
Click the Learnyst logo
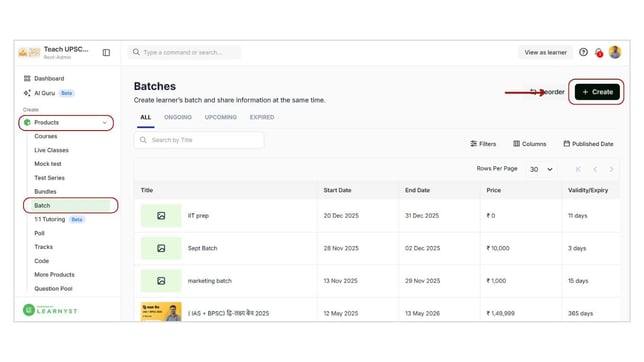(x=50, y=310)
